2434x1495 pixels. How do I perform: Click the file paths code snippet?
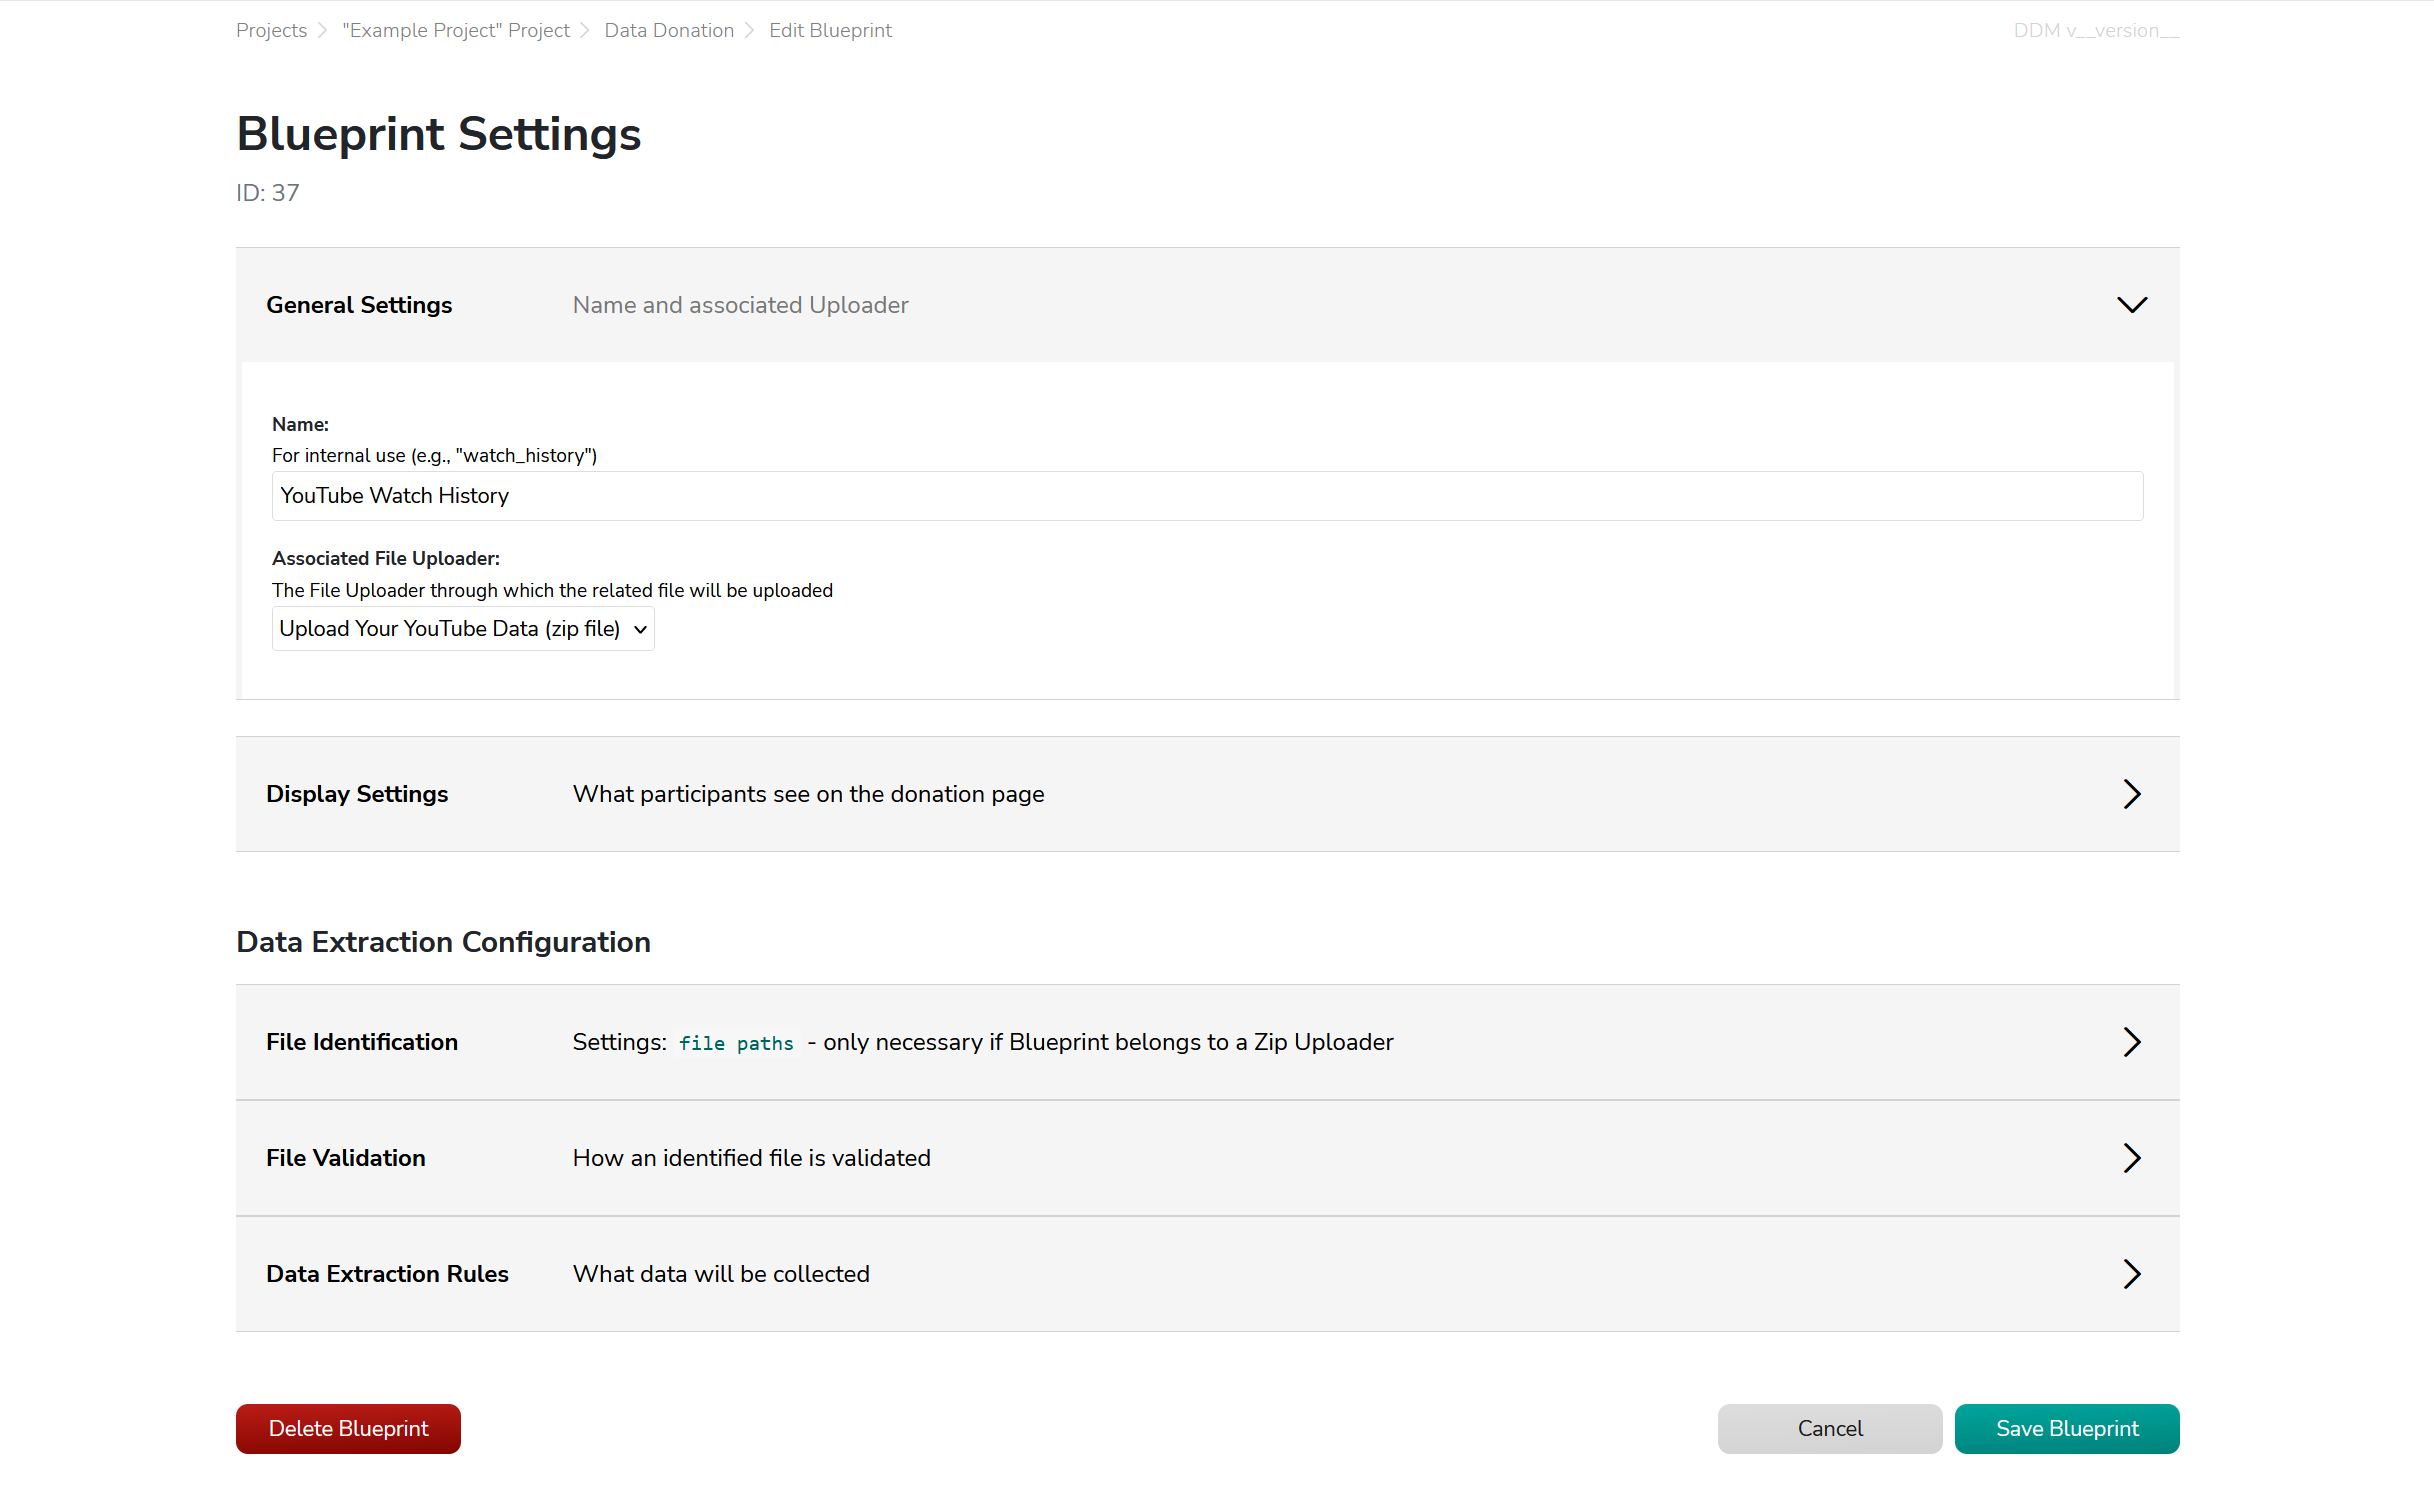tap(736, 1042)
